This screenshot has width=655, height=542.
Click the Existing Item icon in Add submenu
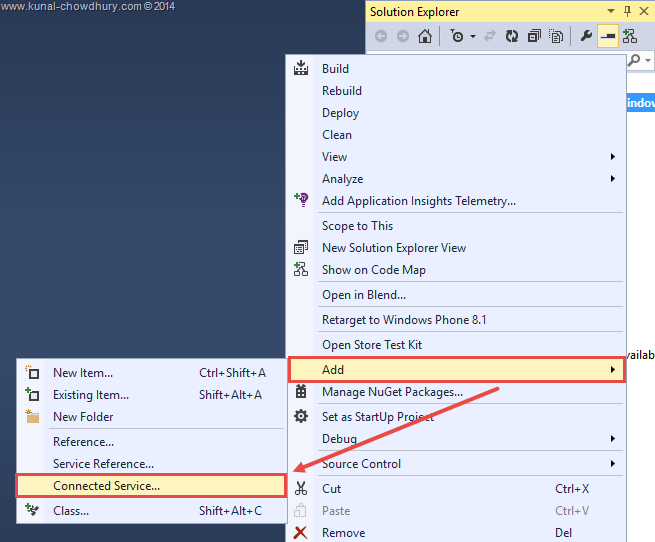tap(32, 394)
